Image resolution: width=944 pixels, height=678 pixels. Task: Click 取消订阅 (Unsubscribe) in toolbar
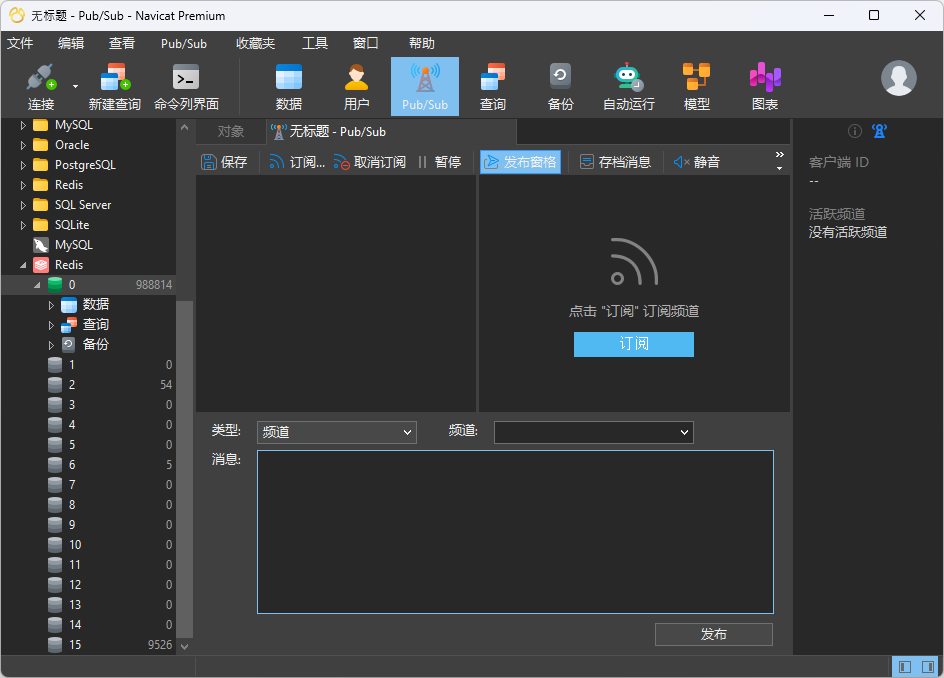[x=370, y=162]
